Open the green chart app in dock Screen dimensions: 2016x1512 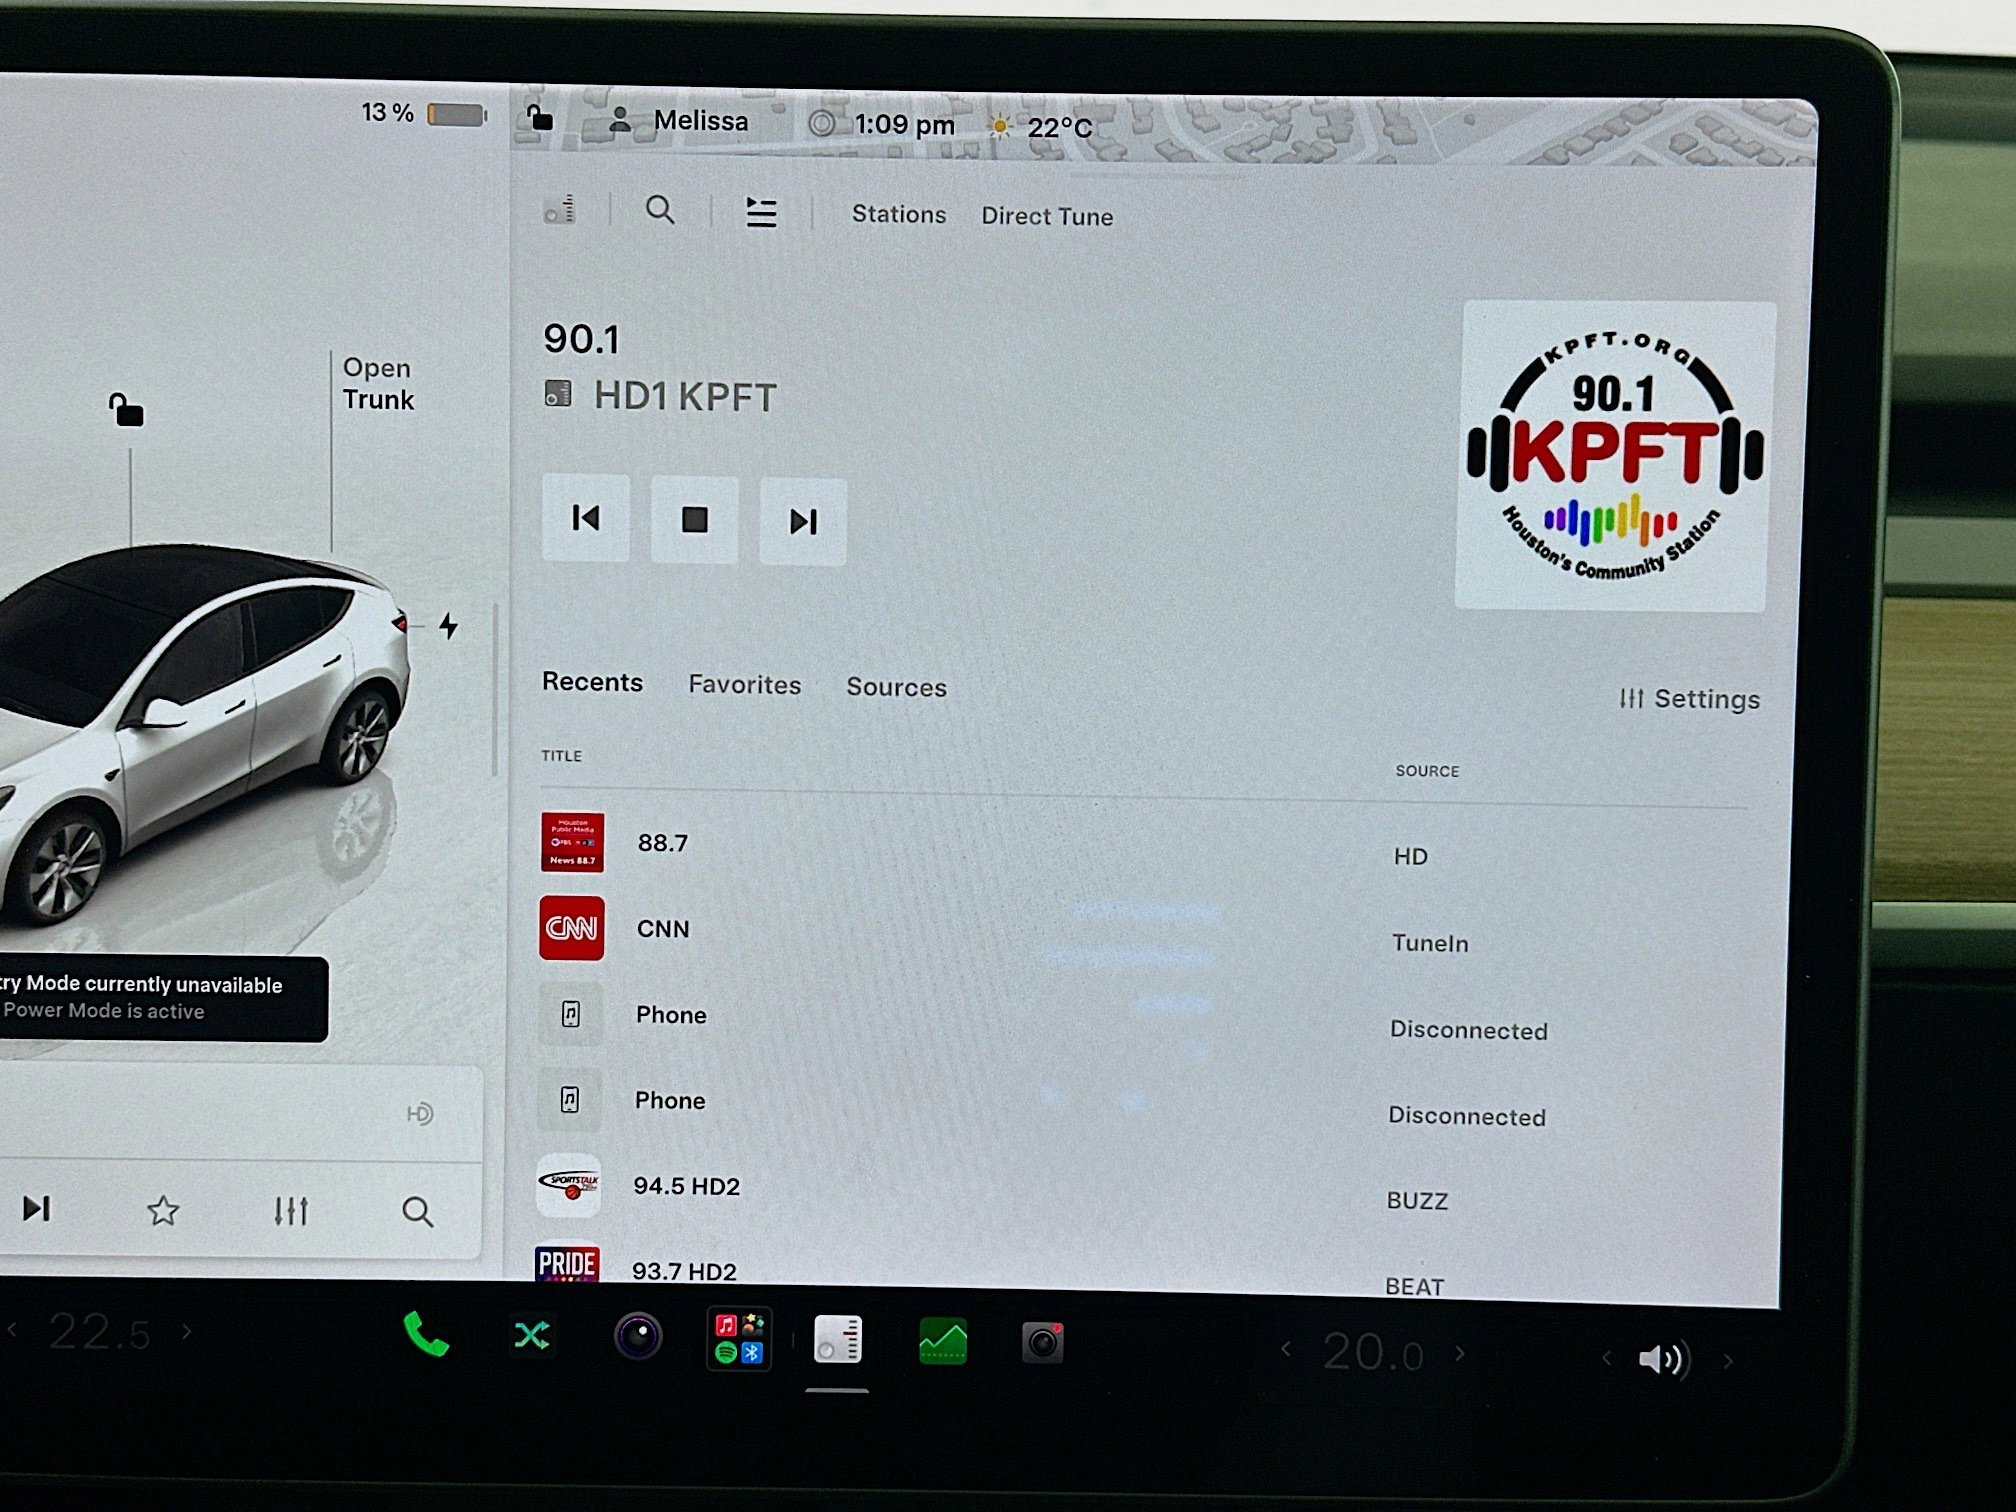(x=943, y=1341)
